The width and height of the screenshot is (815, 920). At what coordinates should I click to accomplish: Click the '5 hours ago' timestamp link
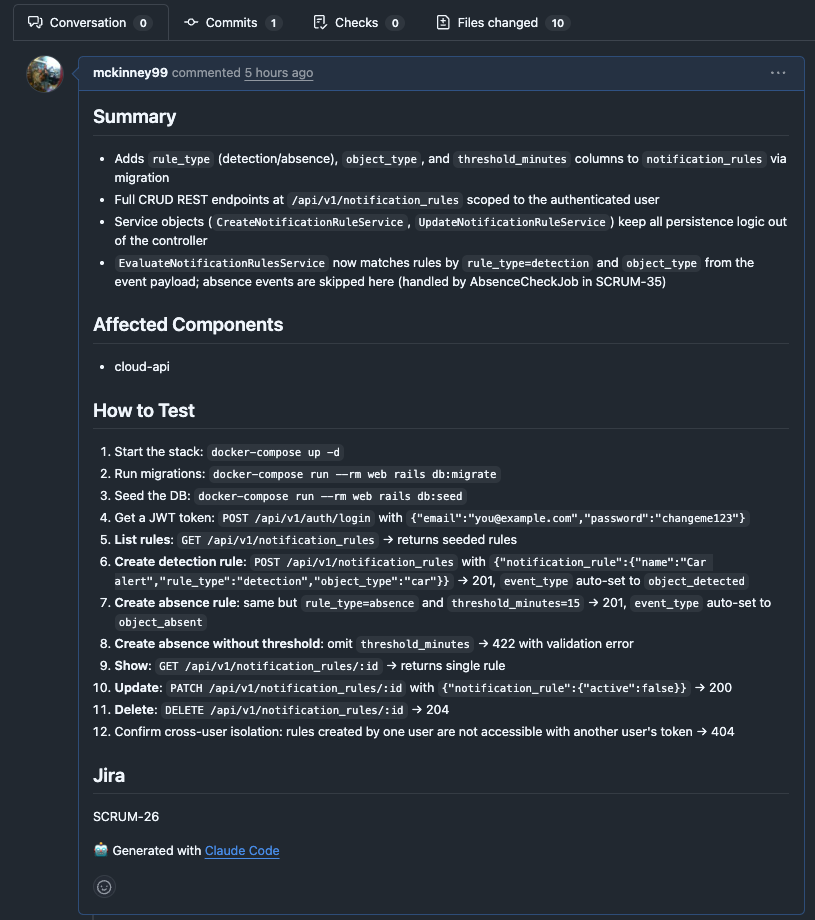(279, 73)
